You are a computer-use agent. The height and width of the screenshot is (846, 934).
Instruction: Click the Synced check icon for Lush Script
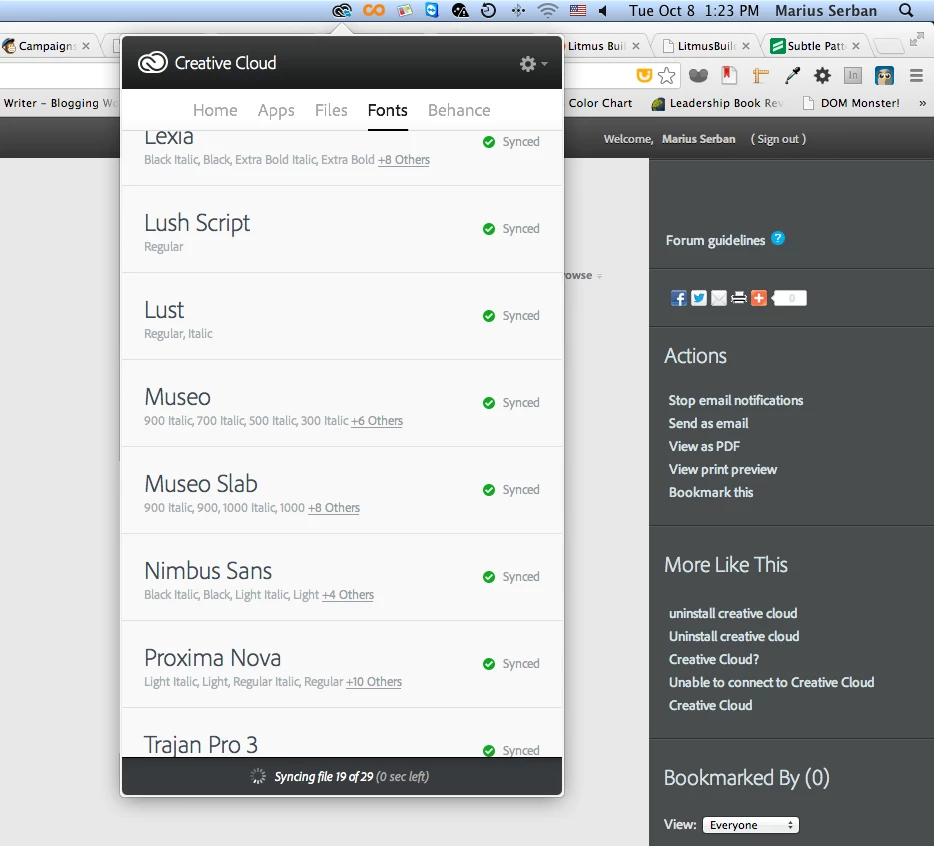pos(489,229)
